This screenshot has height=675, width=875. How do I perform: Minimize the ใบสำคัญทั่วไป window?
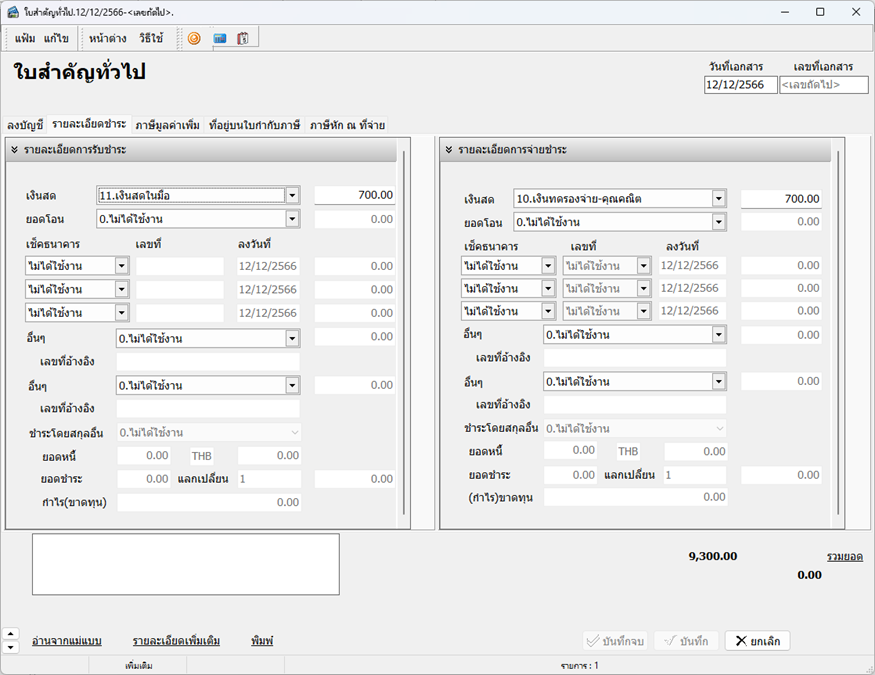(785, 12)
